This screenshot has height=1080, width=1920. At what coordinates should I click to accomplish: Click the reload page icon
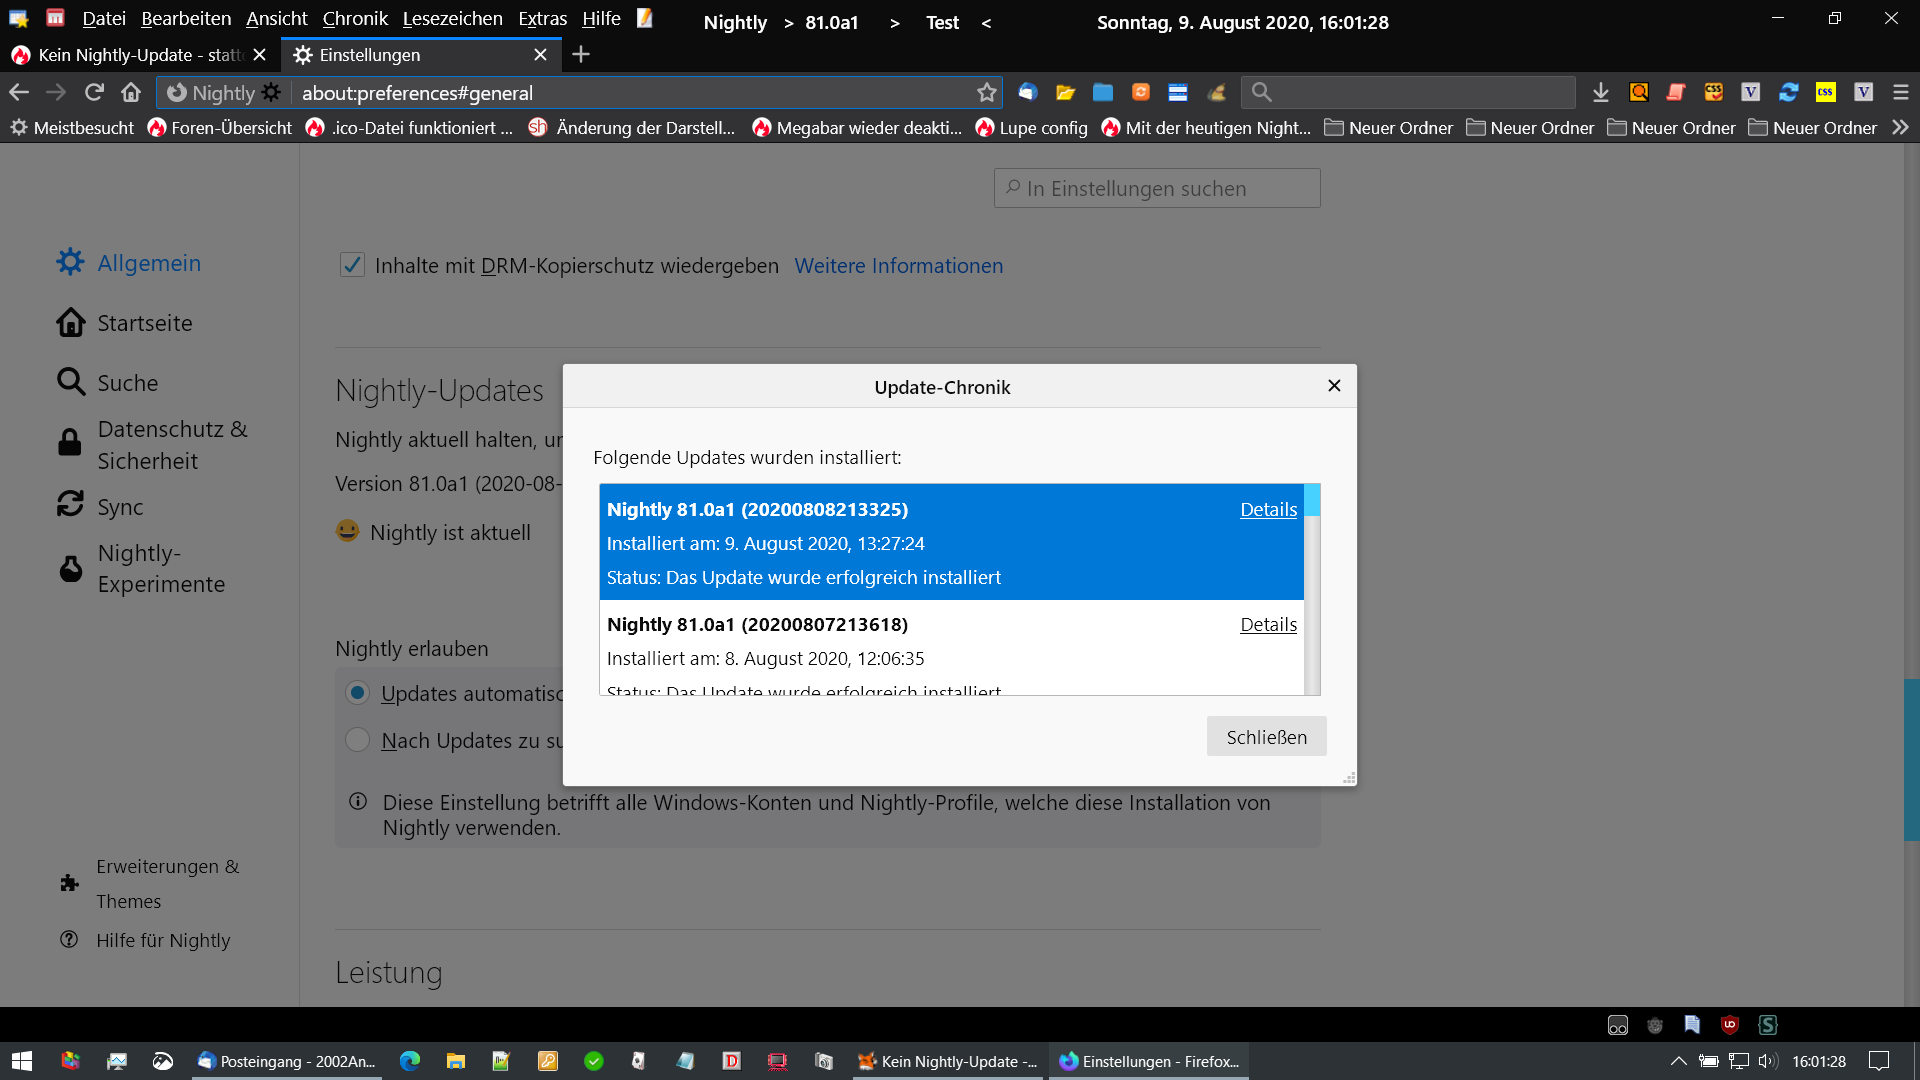94,93
